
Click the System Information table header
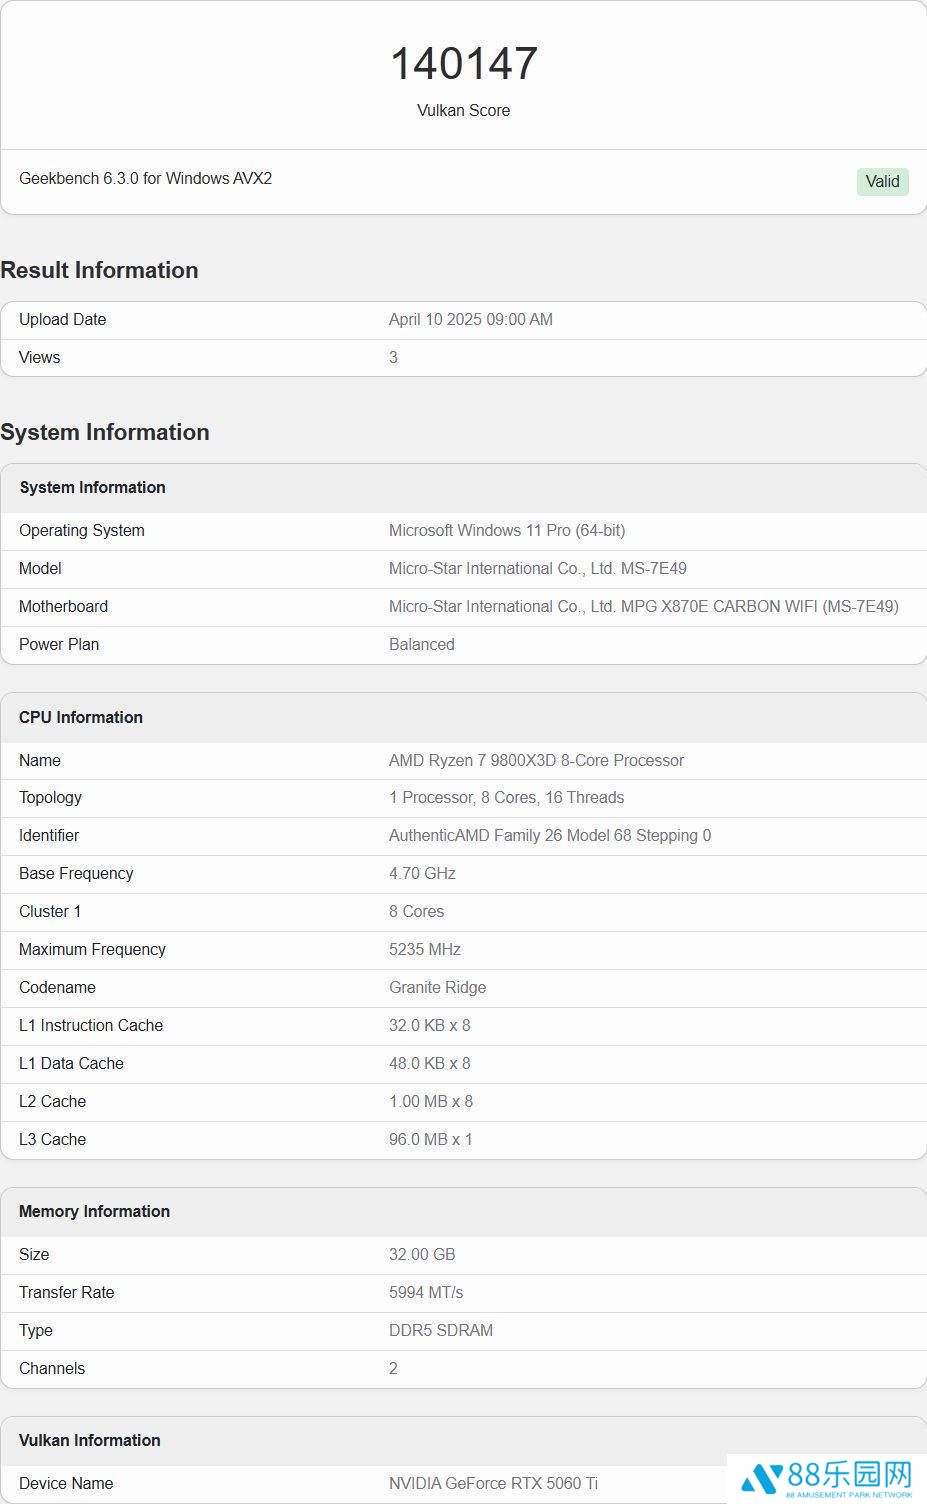(93, 488)
